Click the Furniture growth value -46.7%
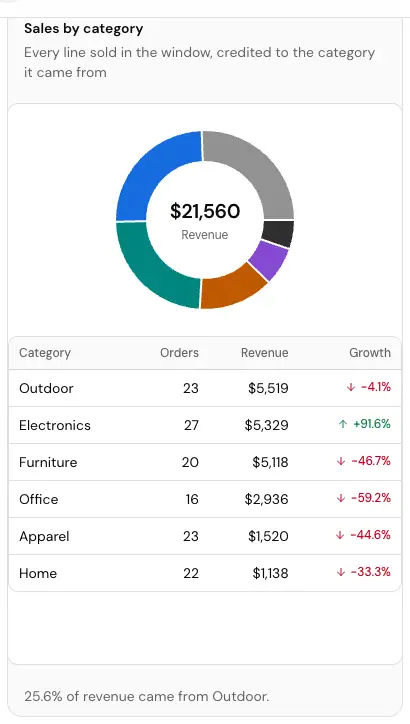This screenshot has width=410, height=724. [x=371, y=461]
